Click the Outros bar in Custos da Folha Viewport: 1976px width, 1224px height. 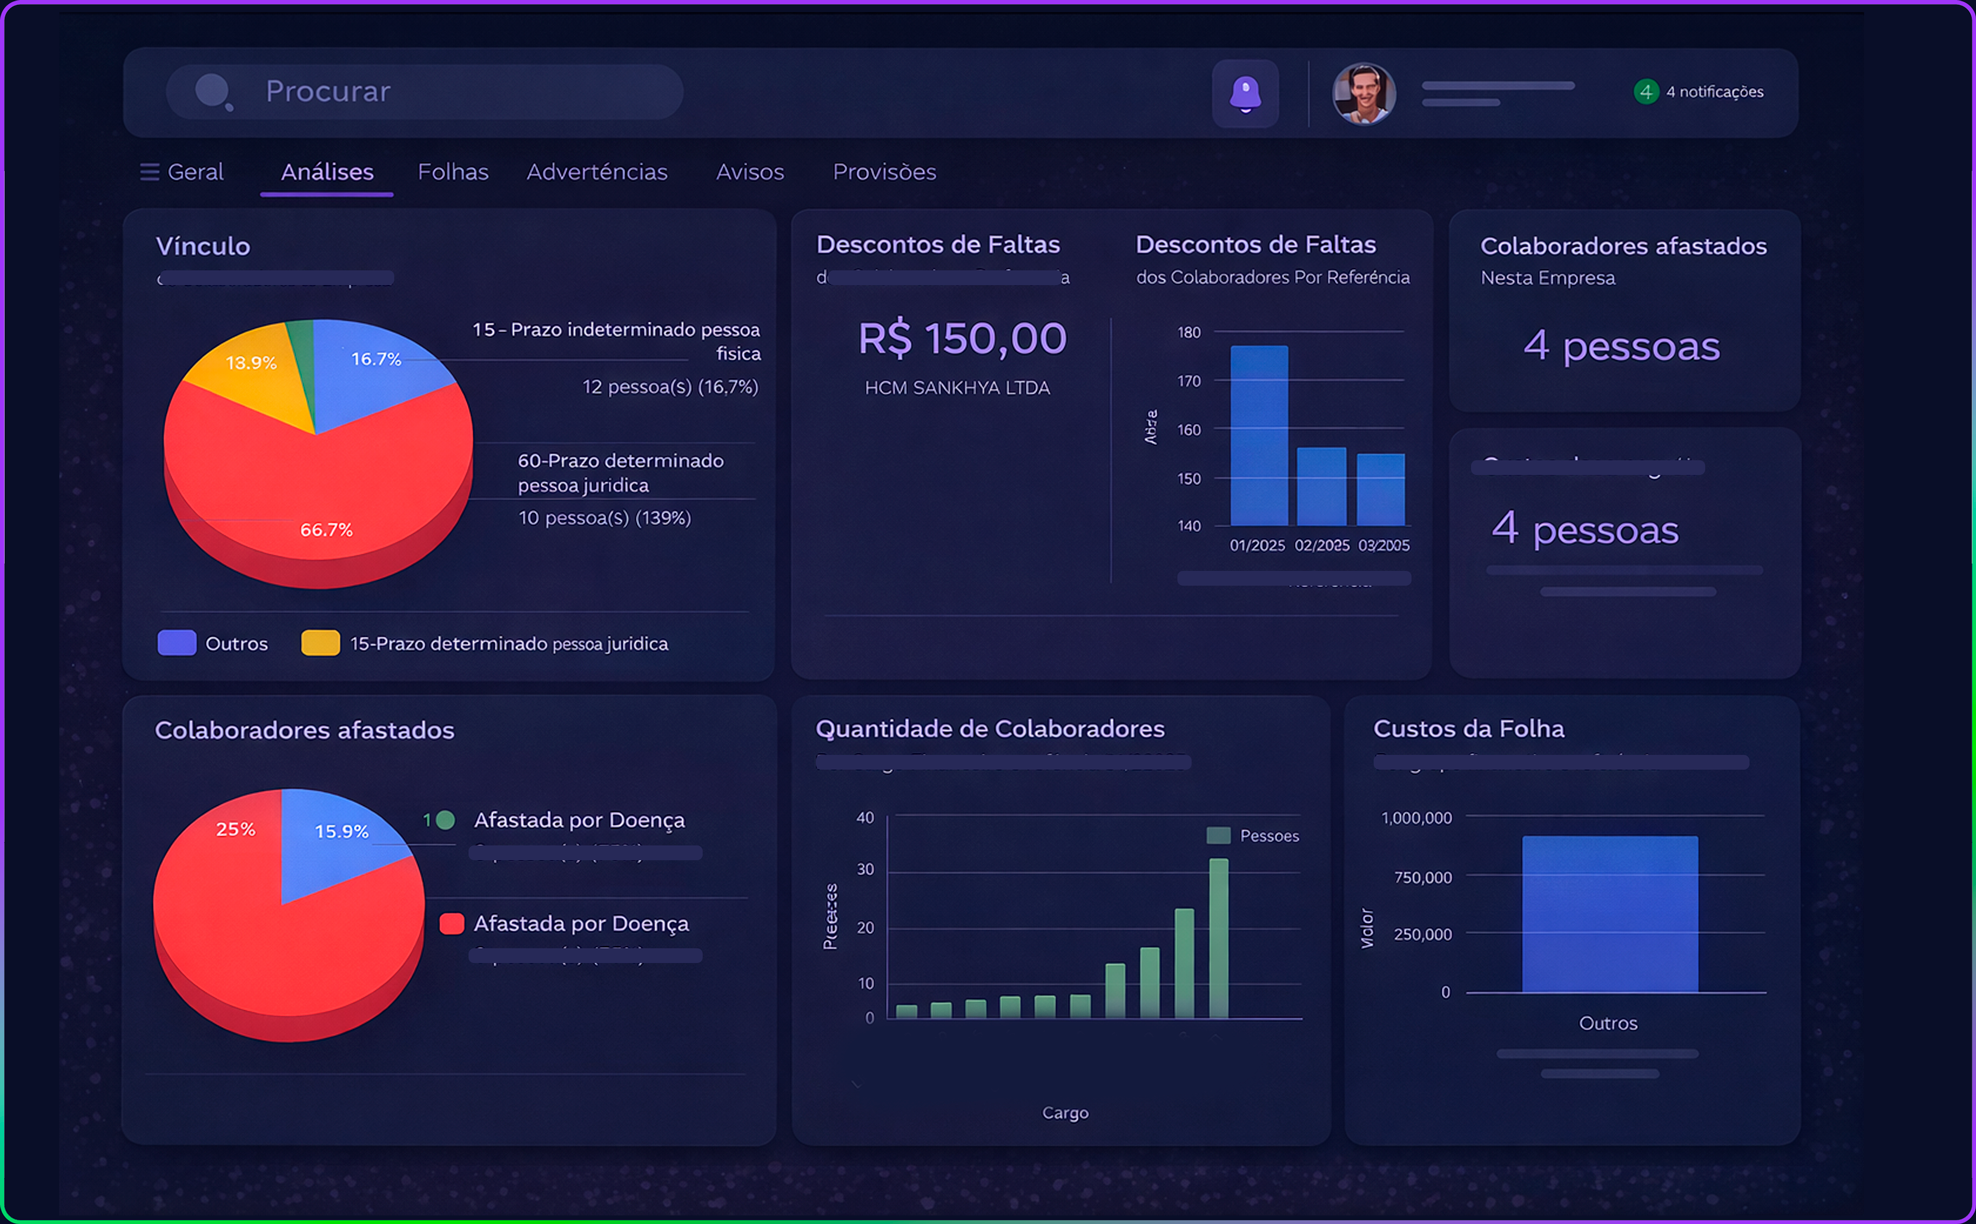(x=1609, y=913)
